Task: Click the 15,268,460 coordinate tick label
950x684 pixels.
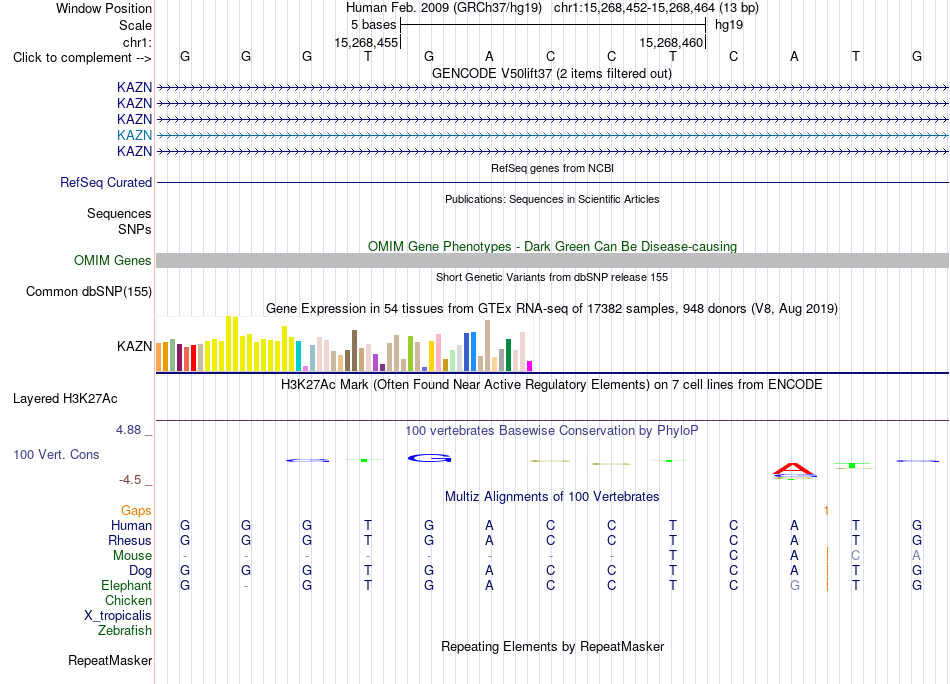Action: tap(671, 42)
